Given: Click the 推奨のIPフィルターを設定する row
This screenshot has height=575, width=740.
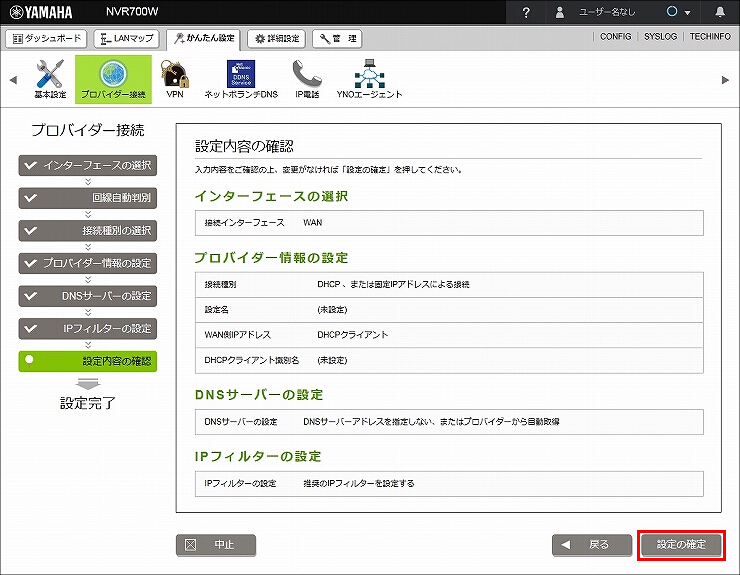Looking at the screenshot, I should [x=449, y=484].
